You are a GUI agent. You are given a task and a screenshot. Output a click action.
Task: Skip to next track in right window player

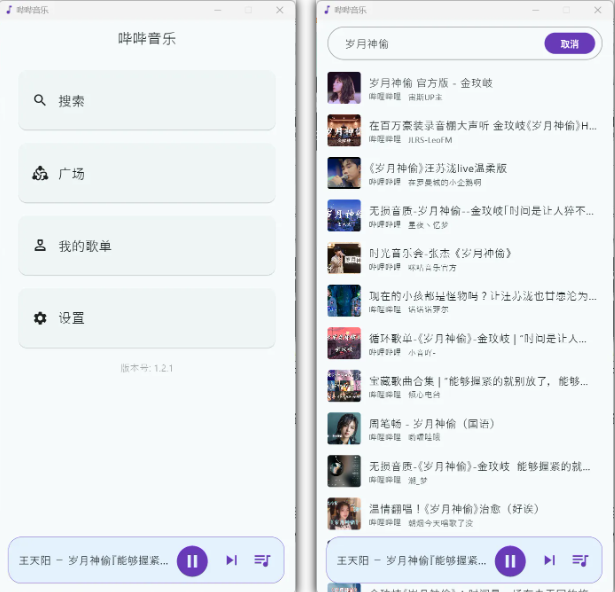[x=550, y=560]
